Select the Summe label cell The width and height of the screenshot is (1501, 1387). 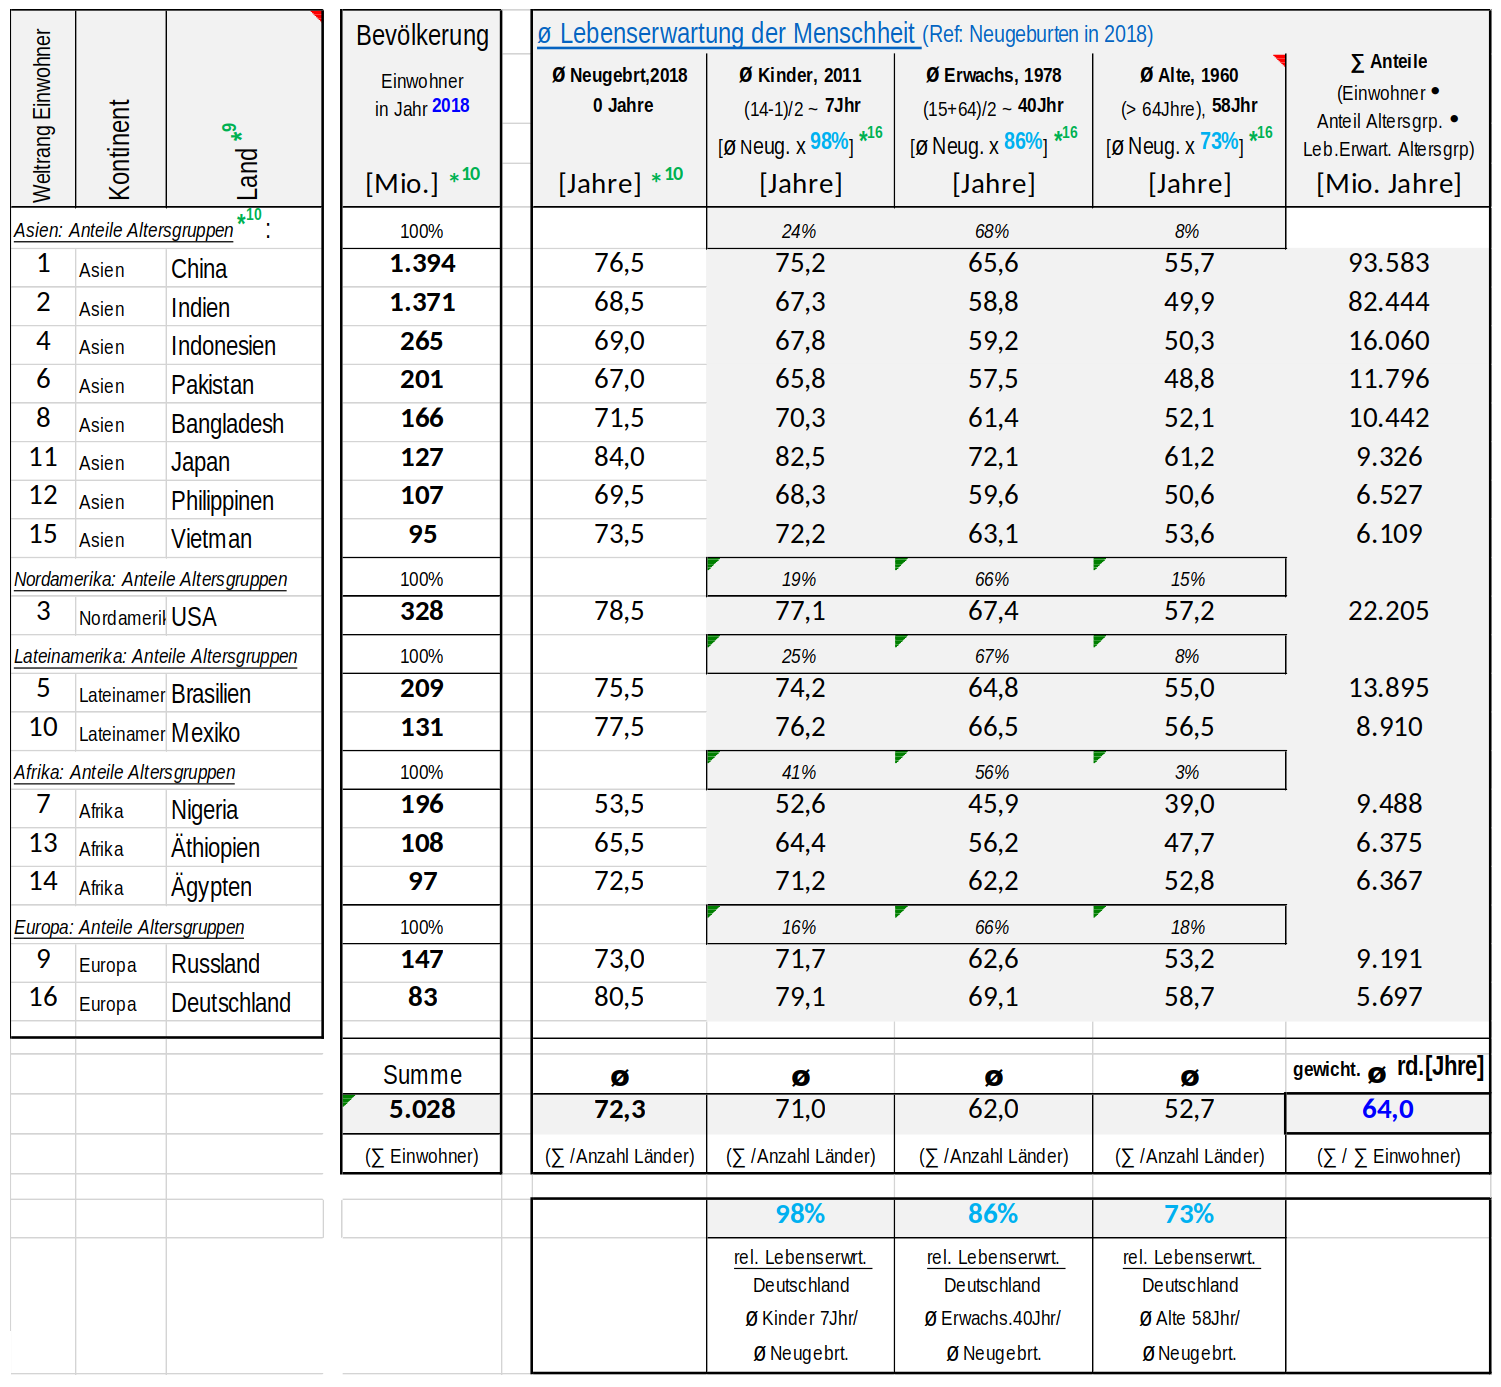tap(421, 1075)
